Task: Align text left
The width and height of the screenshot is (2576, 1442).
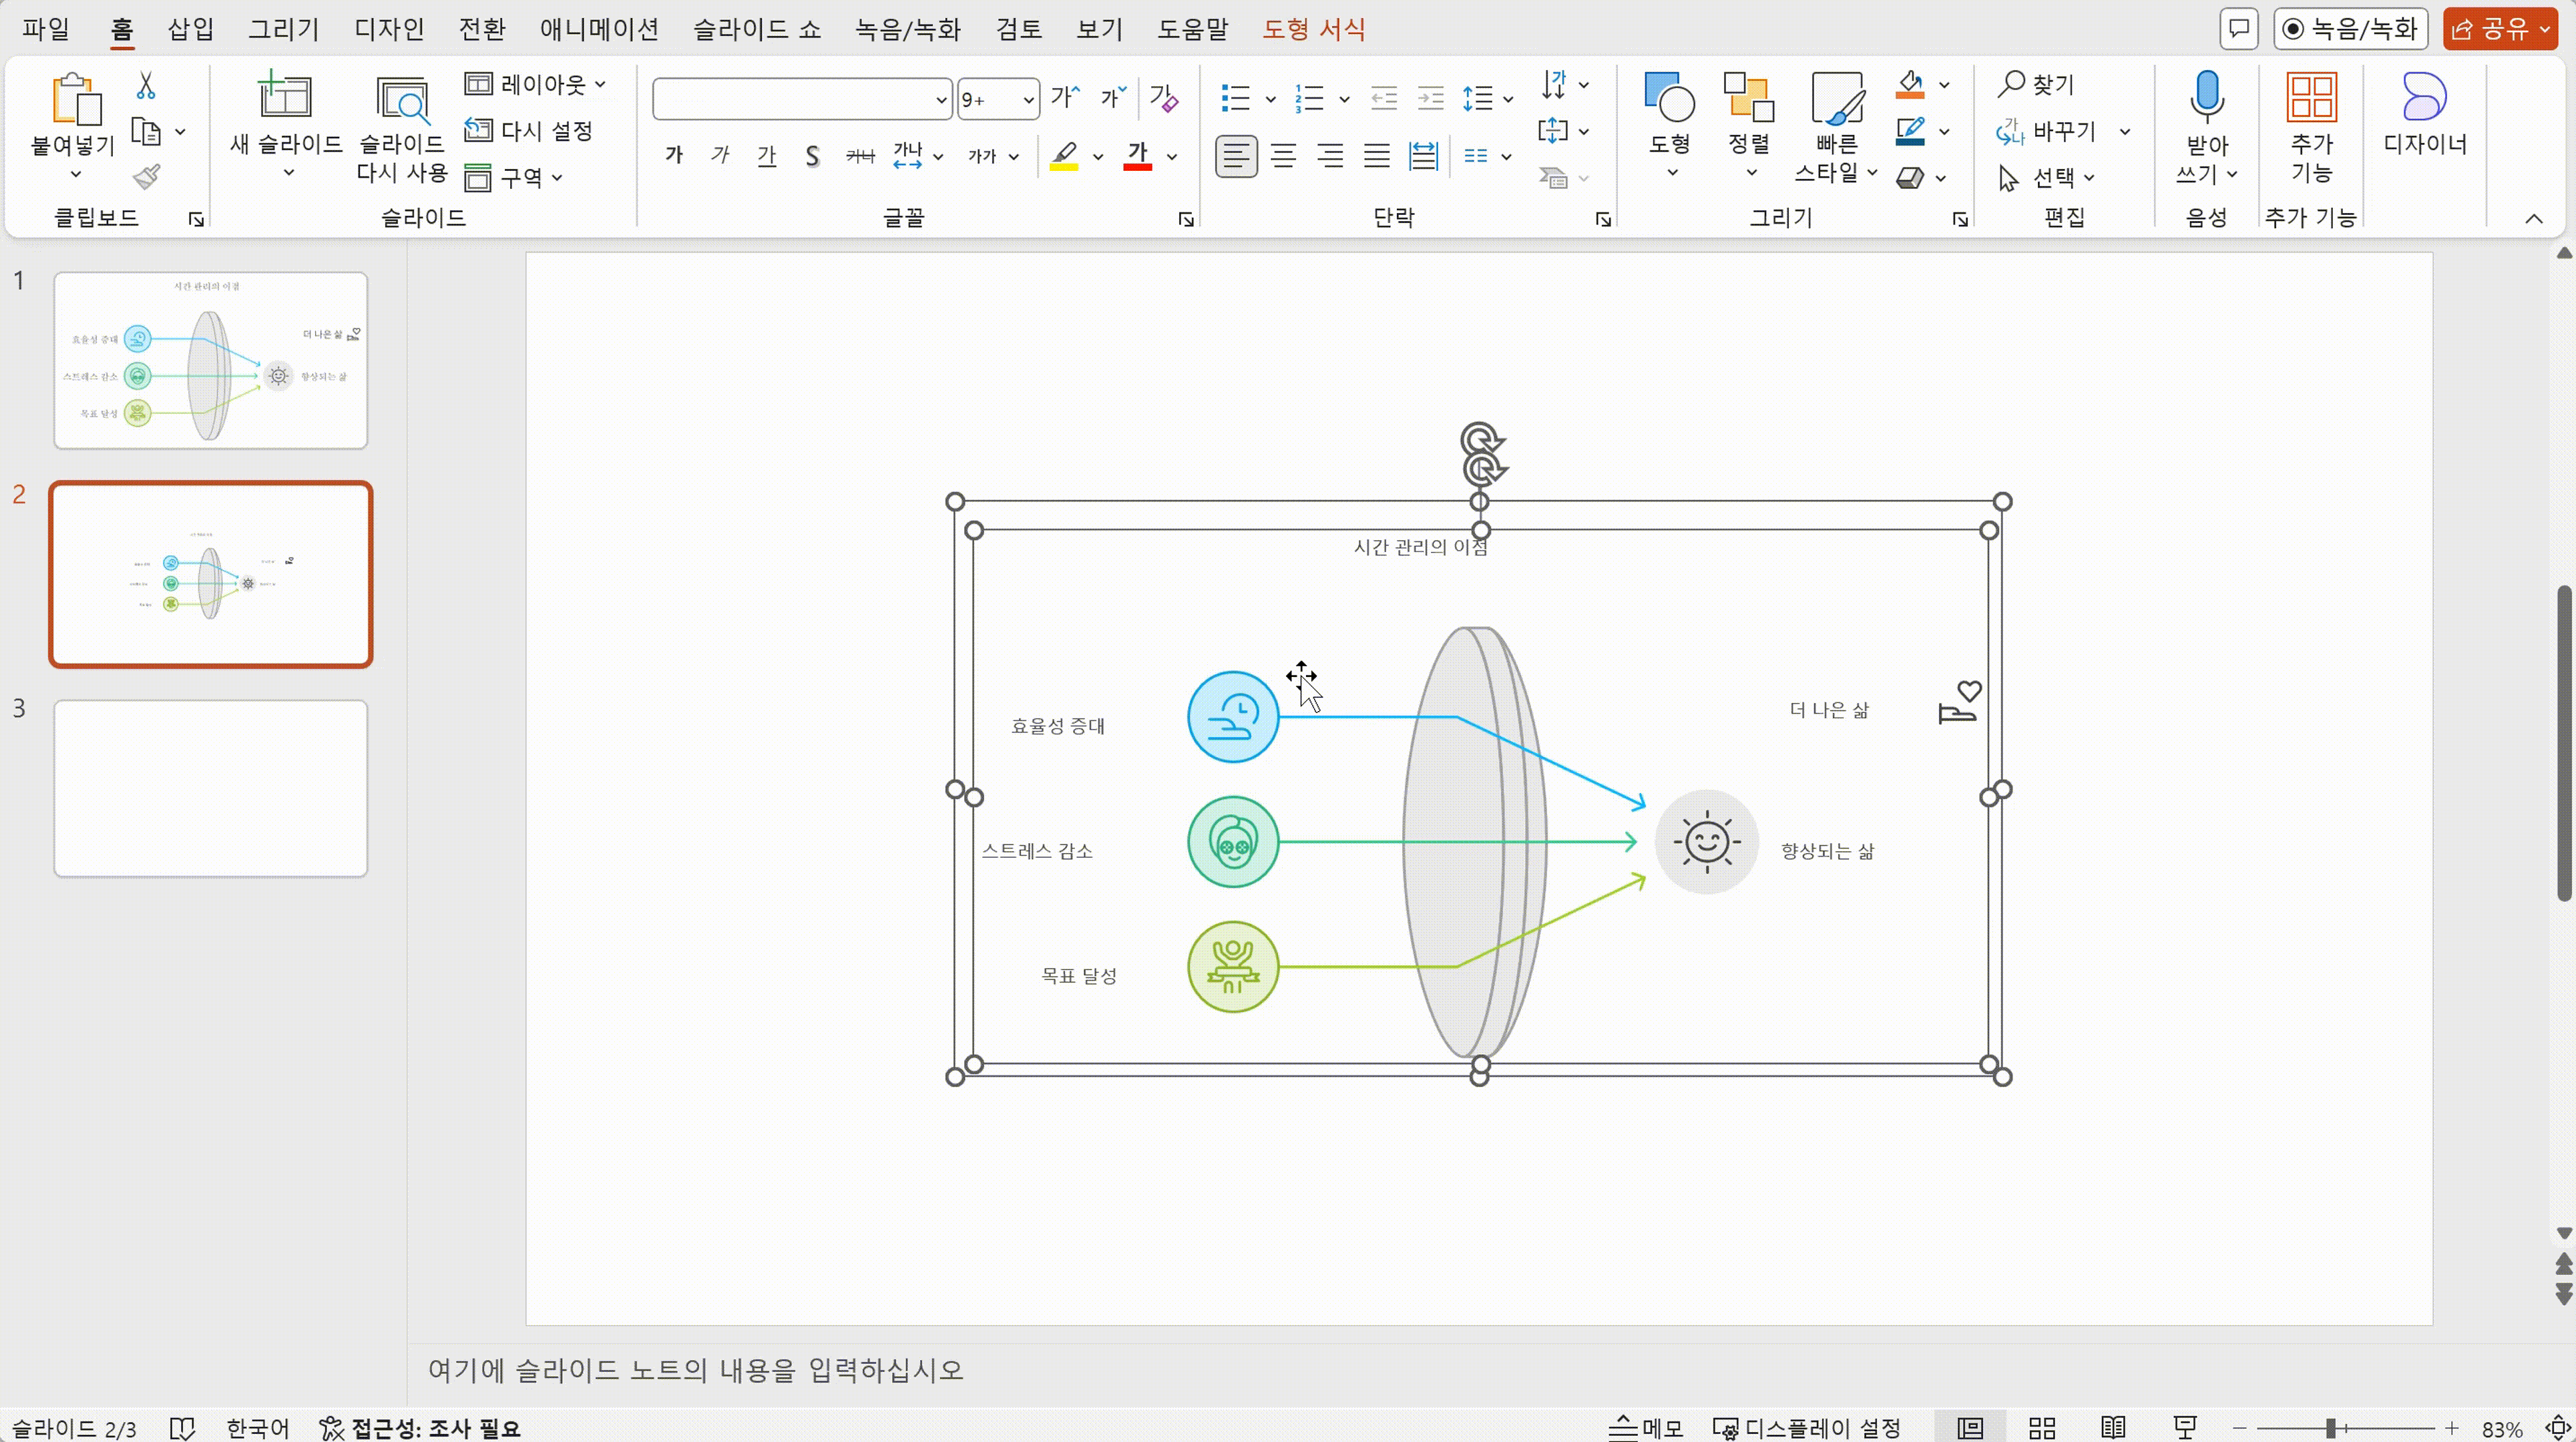Action: point(1236,156)
